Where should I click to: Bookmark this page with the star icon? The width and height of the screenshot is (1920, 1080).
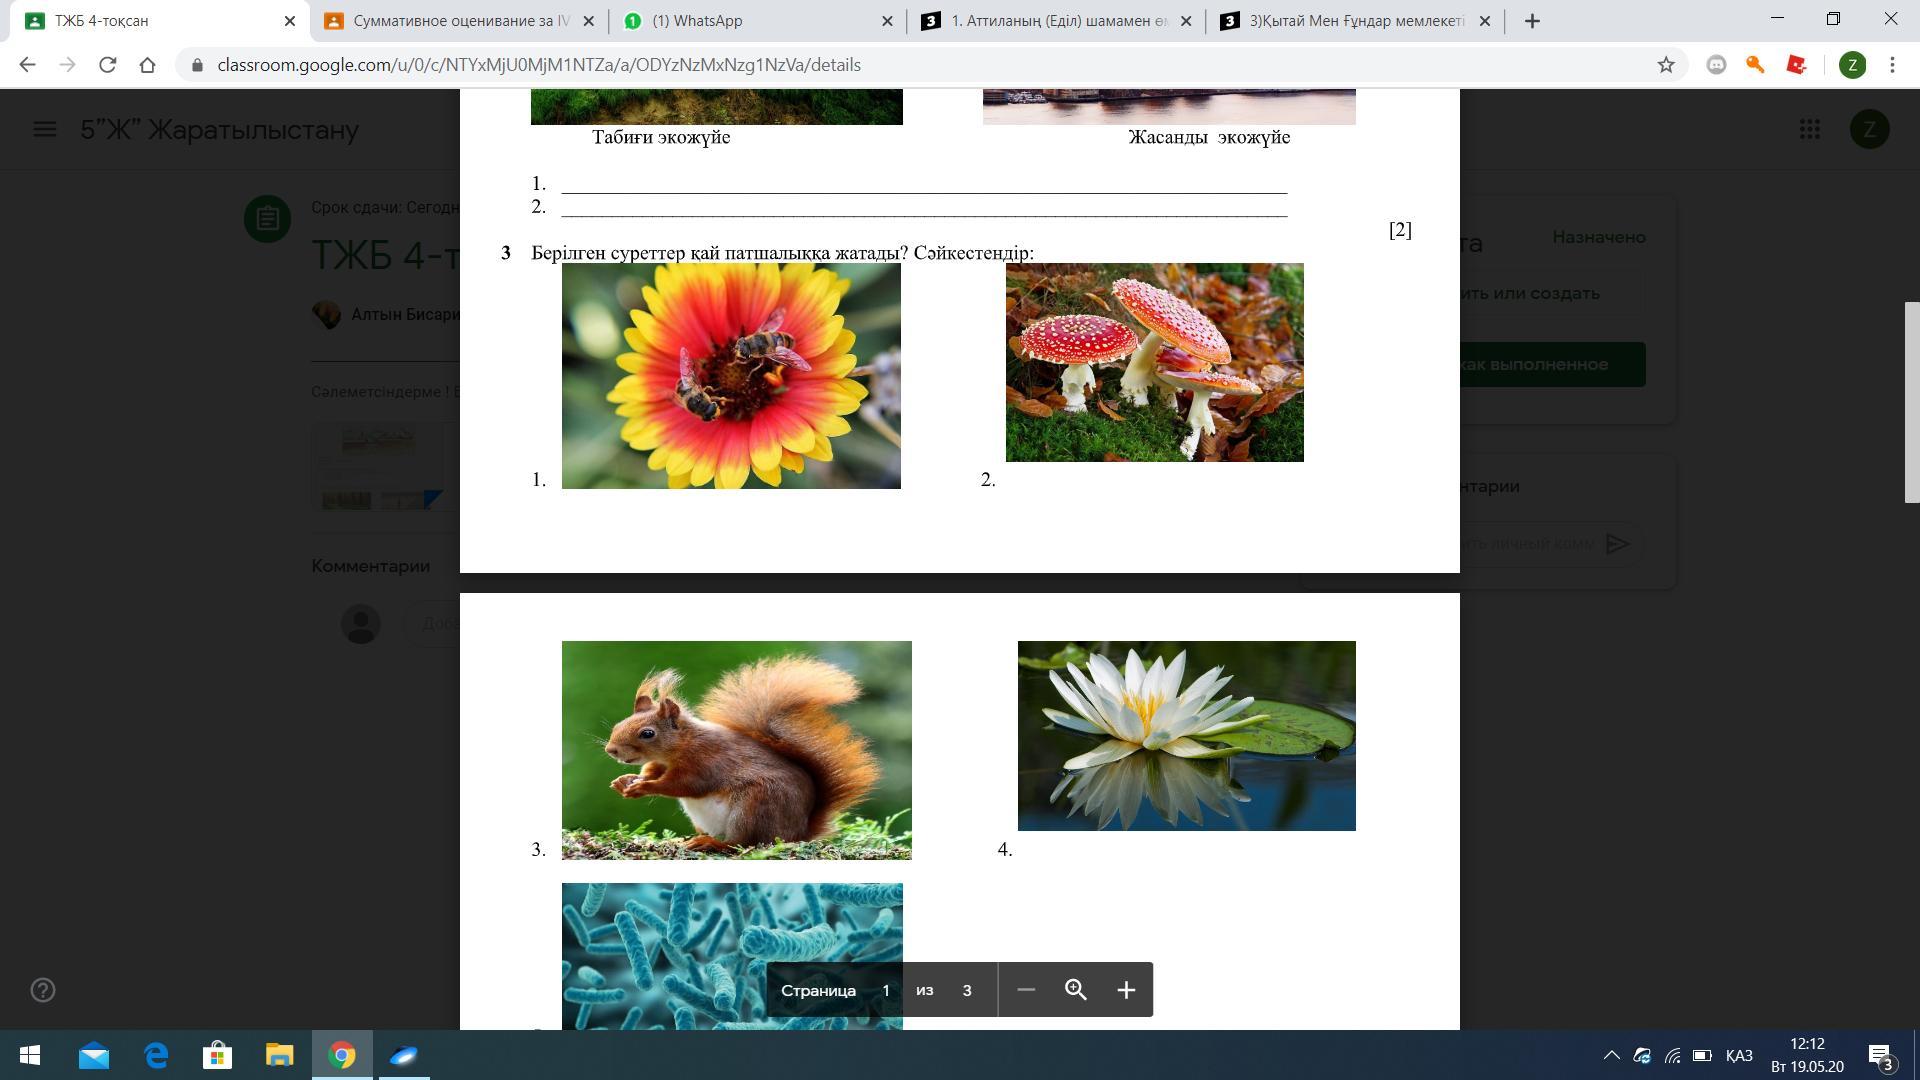coord(1666,65)
